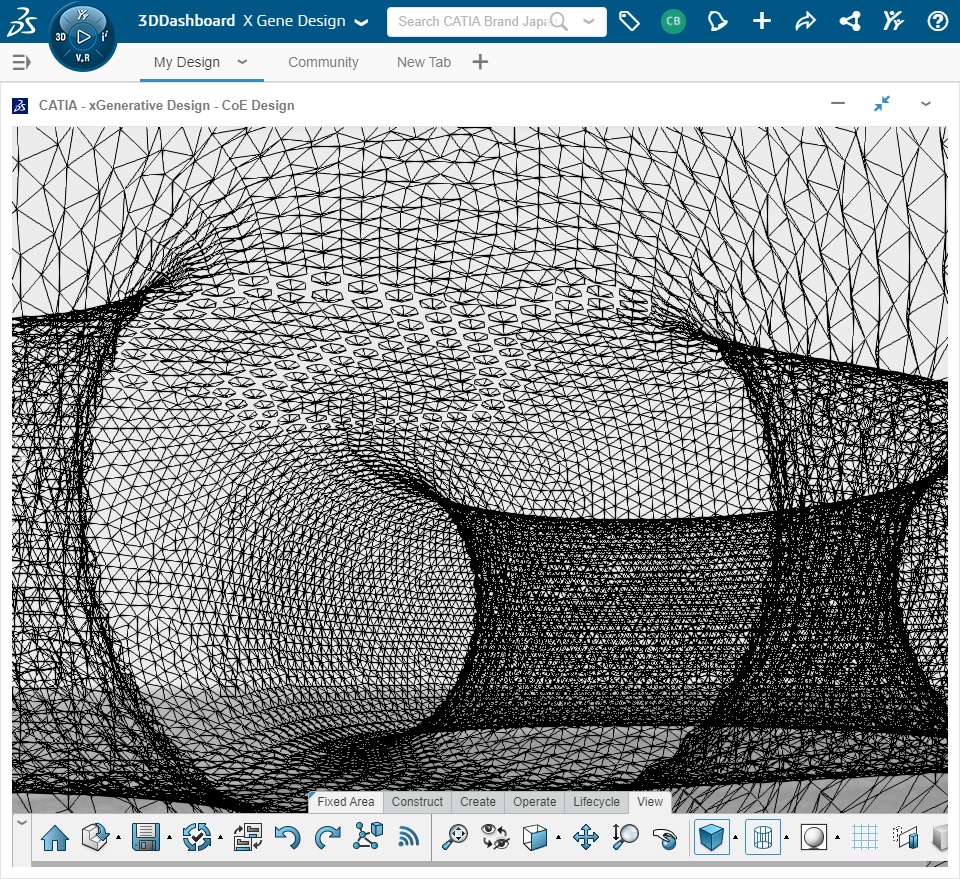Click the undo arrow icon
This screenshot has height=879, width=960.
click(287, 837)
